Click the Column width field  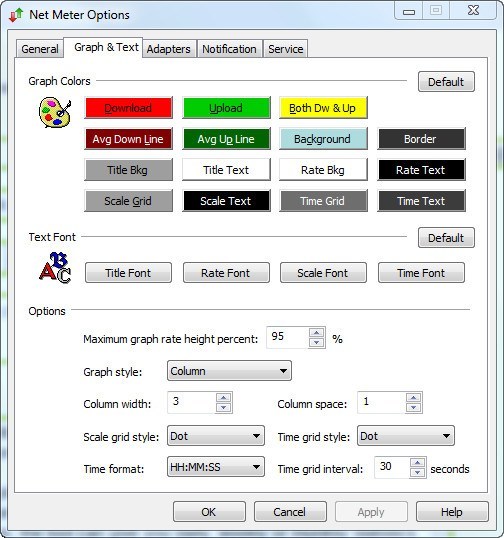191,402
